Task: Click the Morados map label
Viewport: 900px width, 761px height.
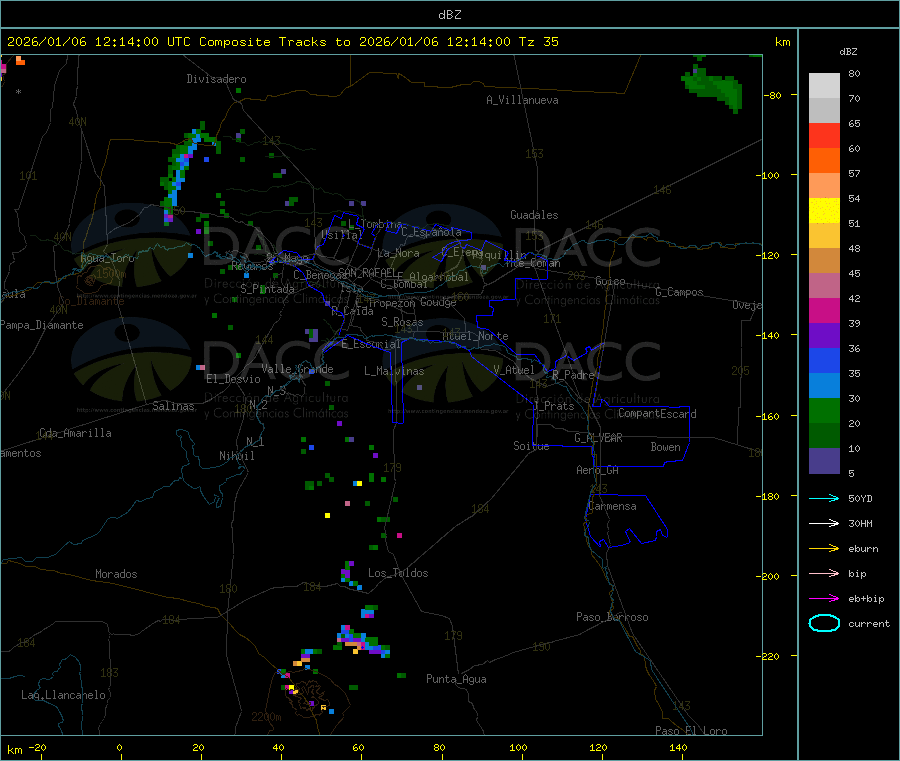Action: tap(116, 574)
